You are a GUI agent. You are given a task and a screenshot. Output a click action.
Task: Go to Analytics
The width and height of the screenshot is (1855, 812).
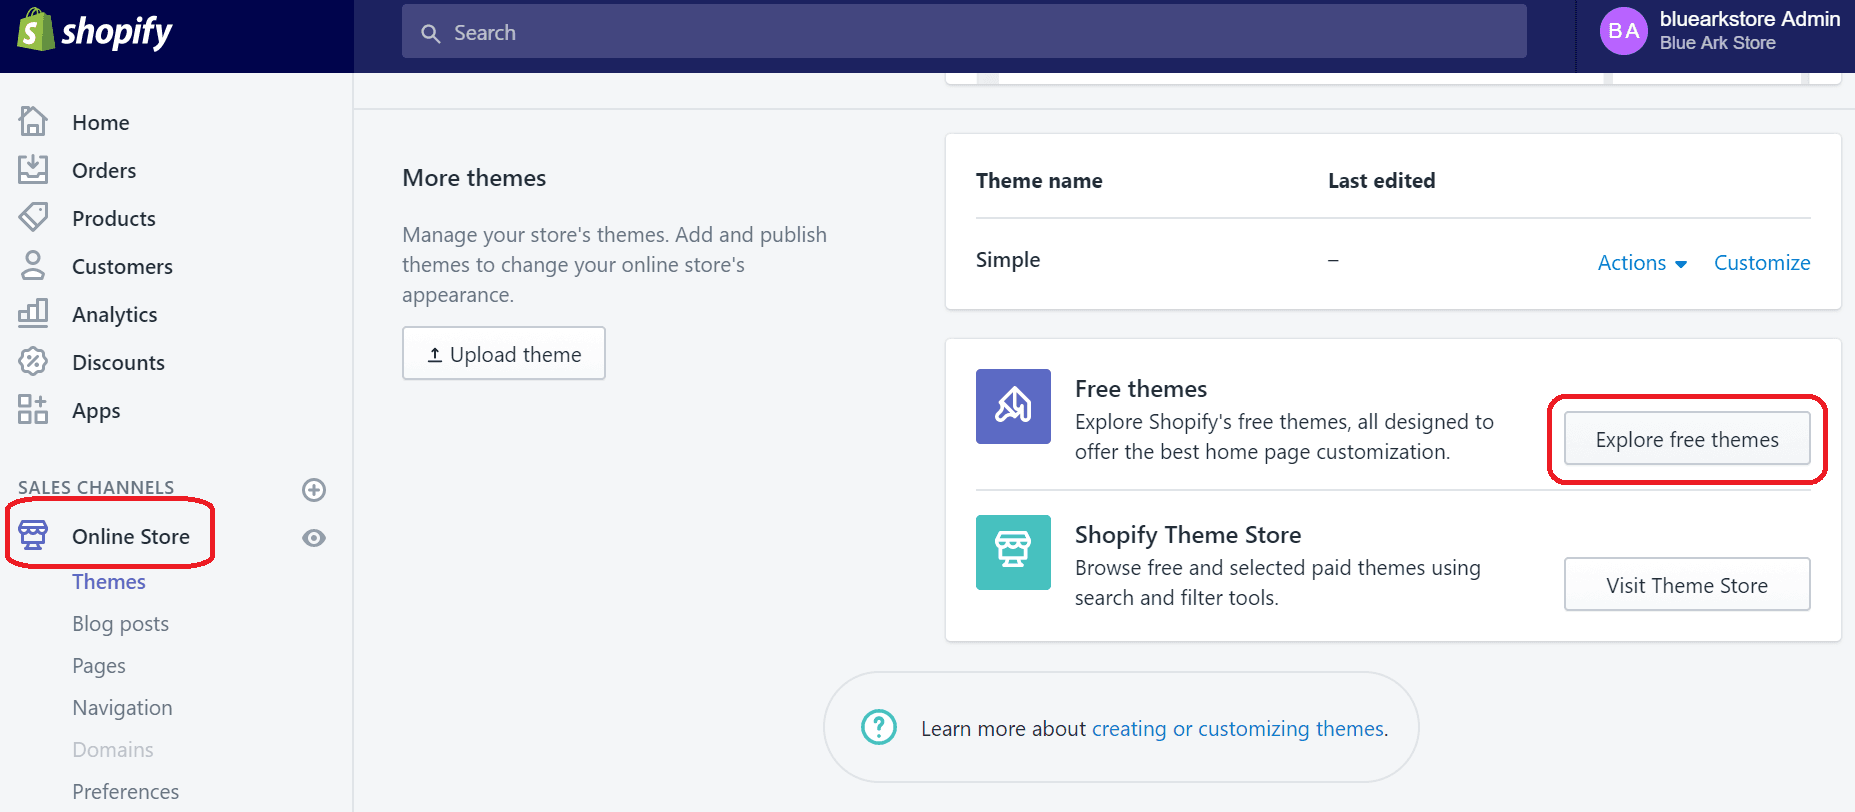(115, 314)
